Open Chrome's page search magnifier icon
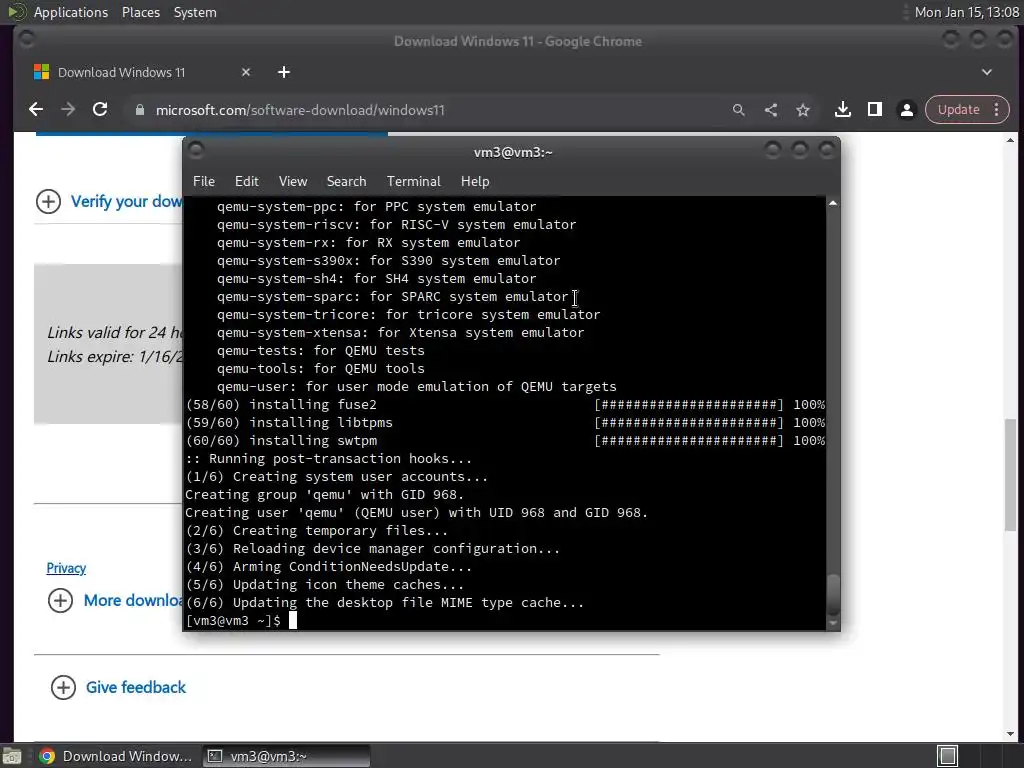Image resolution: width=1024 pixels, height=768 pixels. (739, 110)
